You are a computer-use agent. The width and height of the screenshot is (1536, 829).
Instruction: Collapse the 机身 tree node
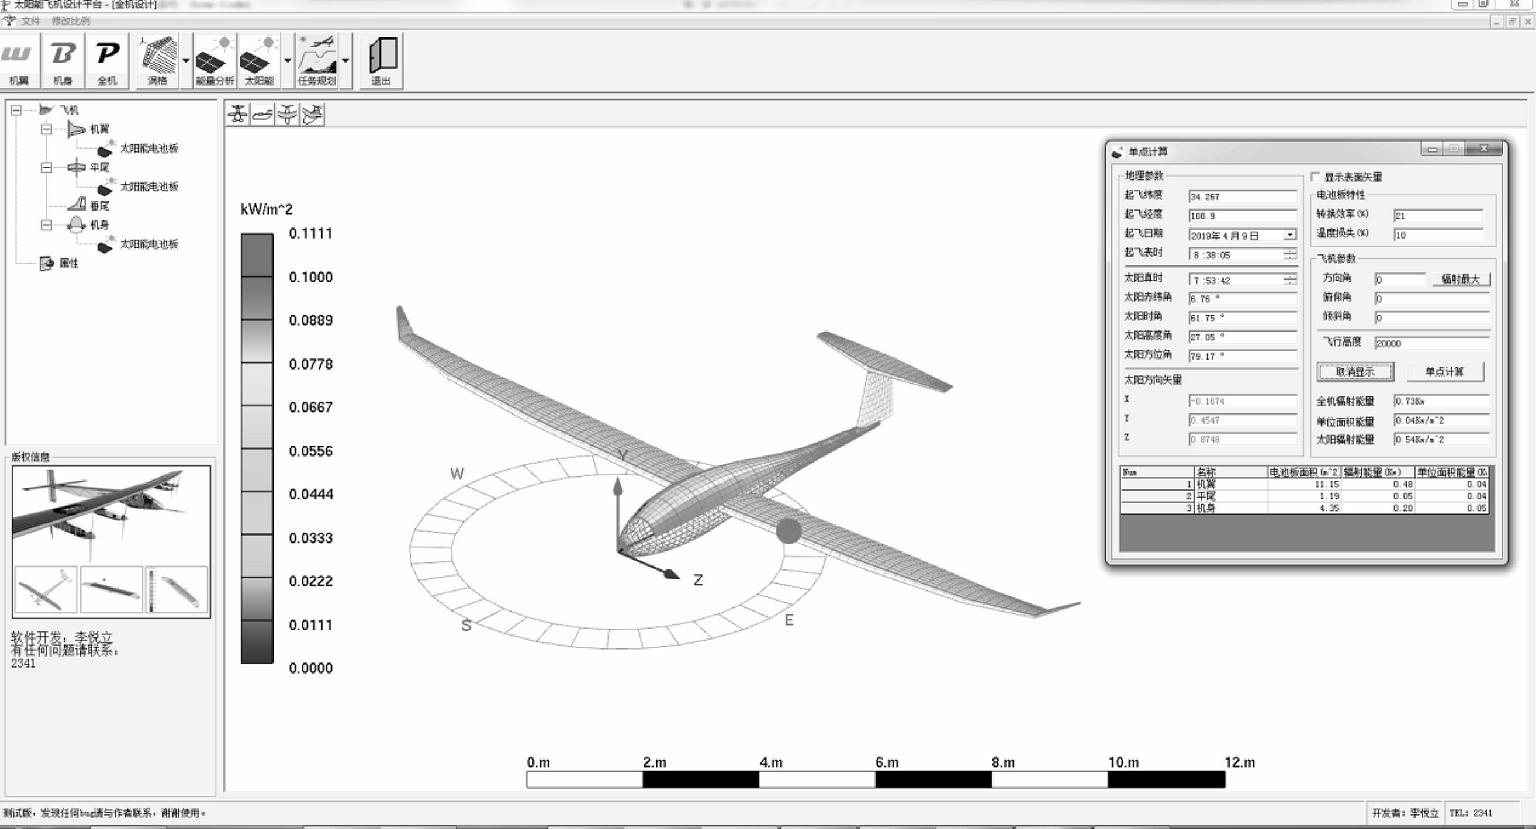tap(46, 225)
